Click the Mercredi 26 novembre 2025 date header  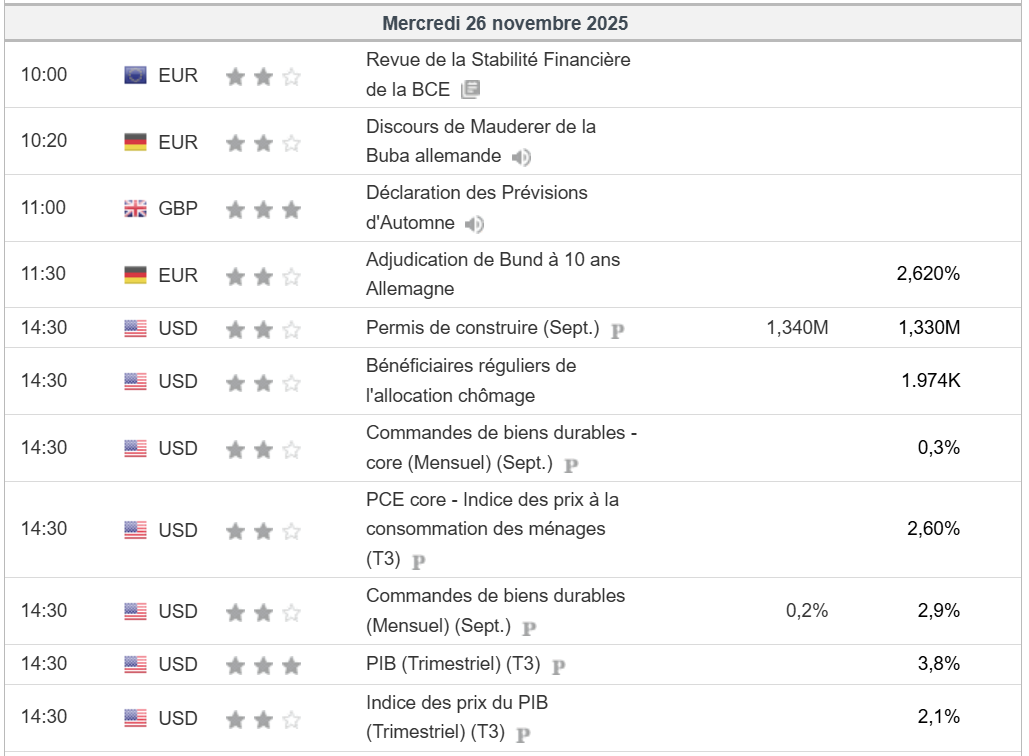(505, 22)
